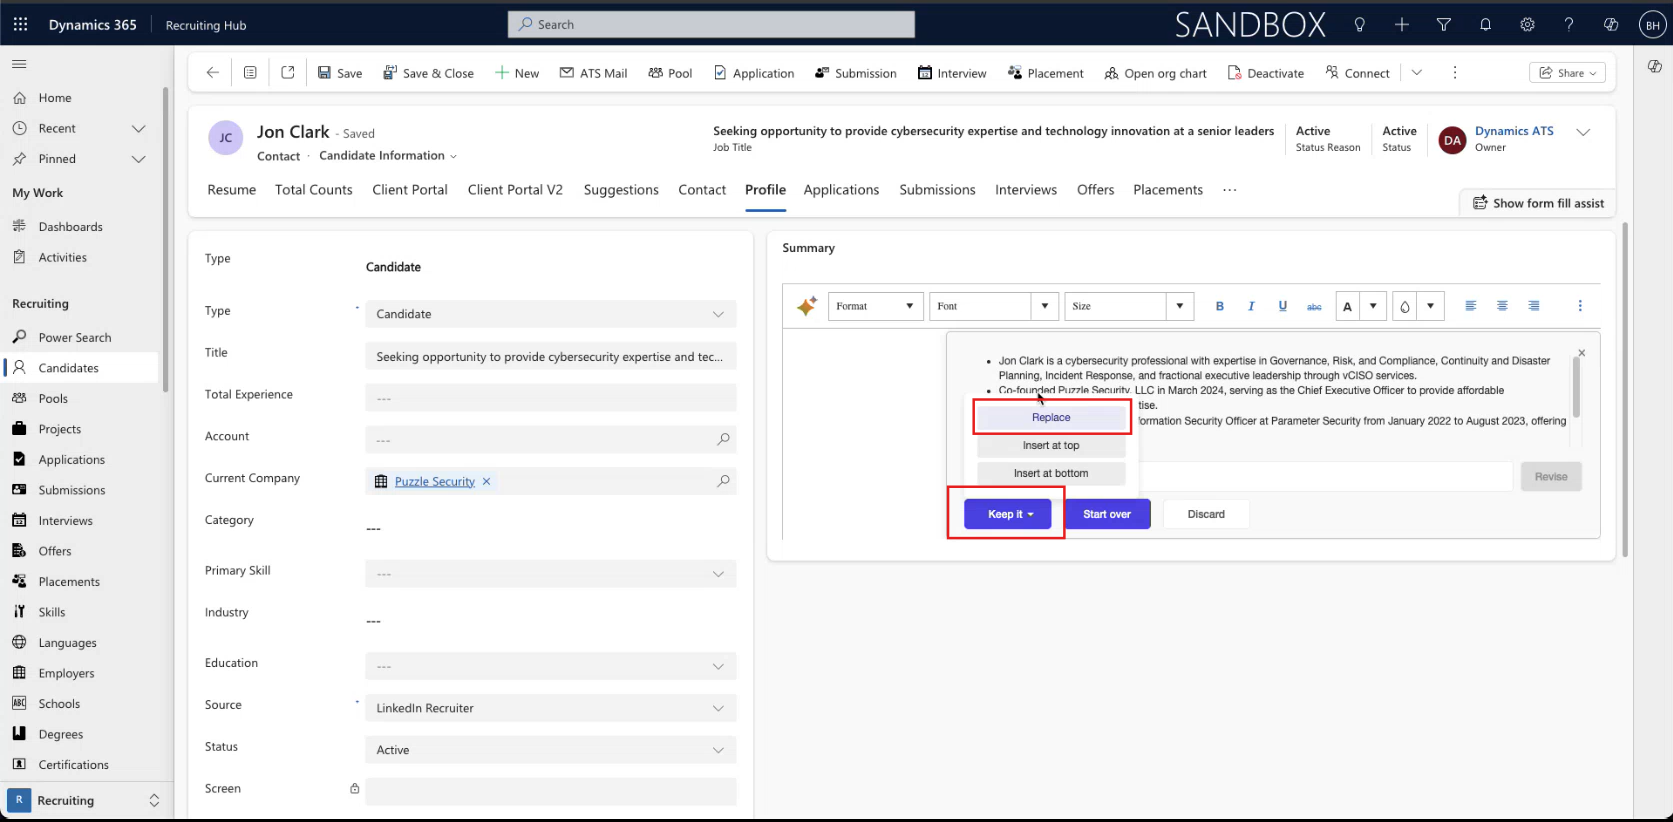Click the plus quick create icon
Image resolution: width=1673 pixels, height=822 pixels.
tap(1402, 25)
